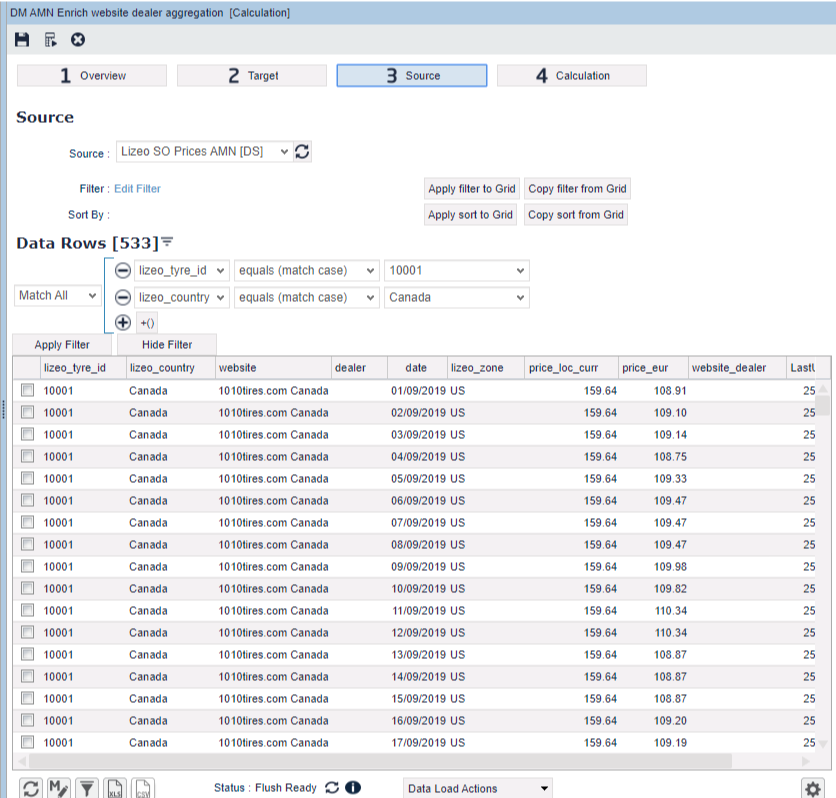Add a new filter condition with plus icon

point(122,322)
